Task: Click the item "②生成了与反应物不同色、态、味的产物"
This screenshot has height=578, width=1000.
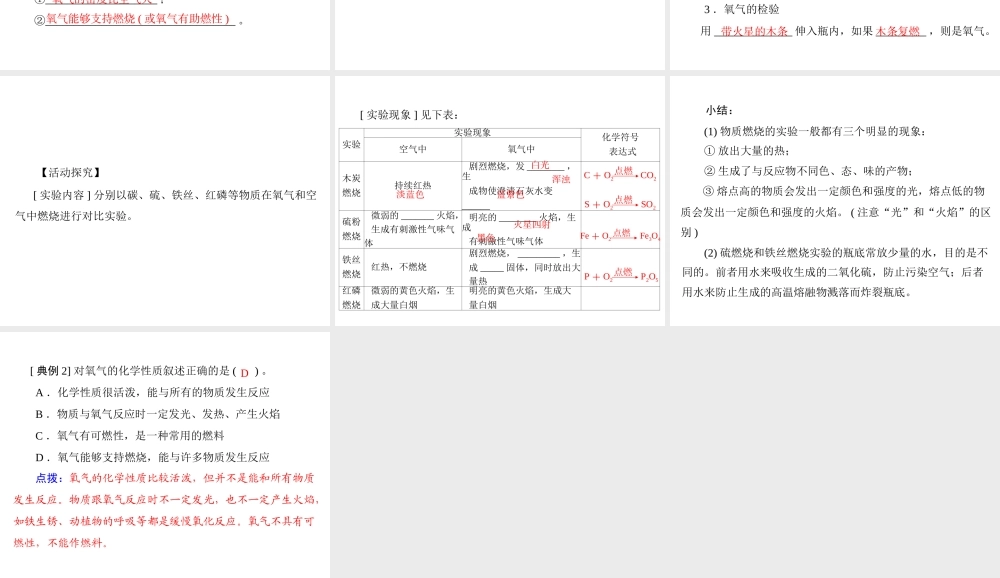Action: pyautogui.click(x=808, y=171)
